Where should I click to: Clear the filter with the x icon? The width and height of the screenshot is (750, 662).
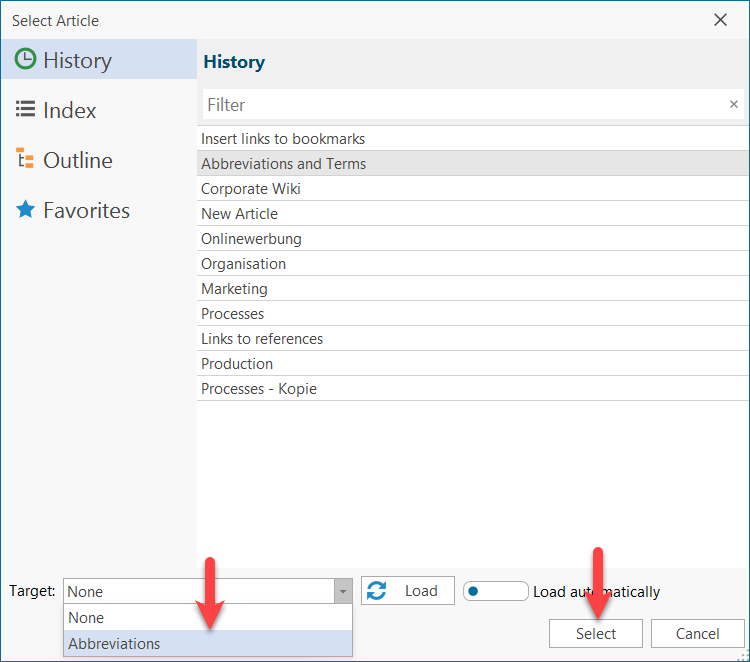pyautogui.click(x=733, y=105)
